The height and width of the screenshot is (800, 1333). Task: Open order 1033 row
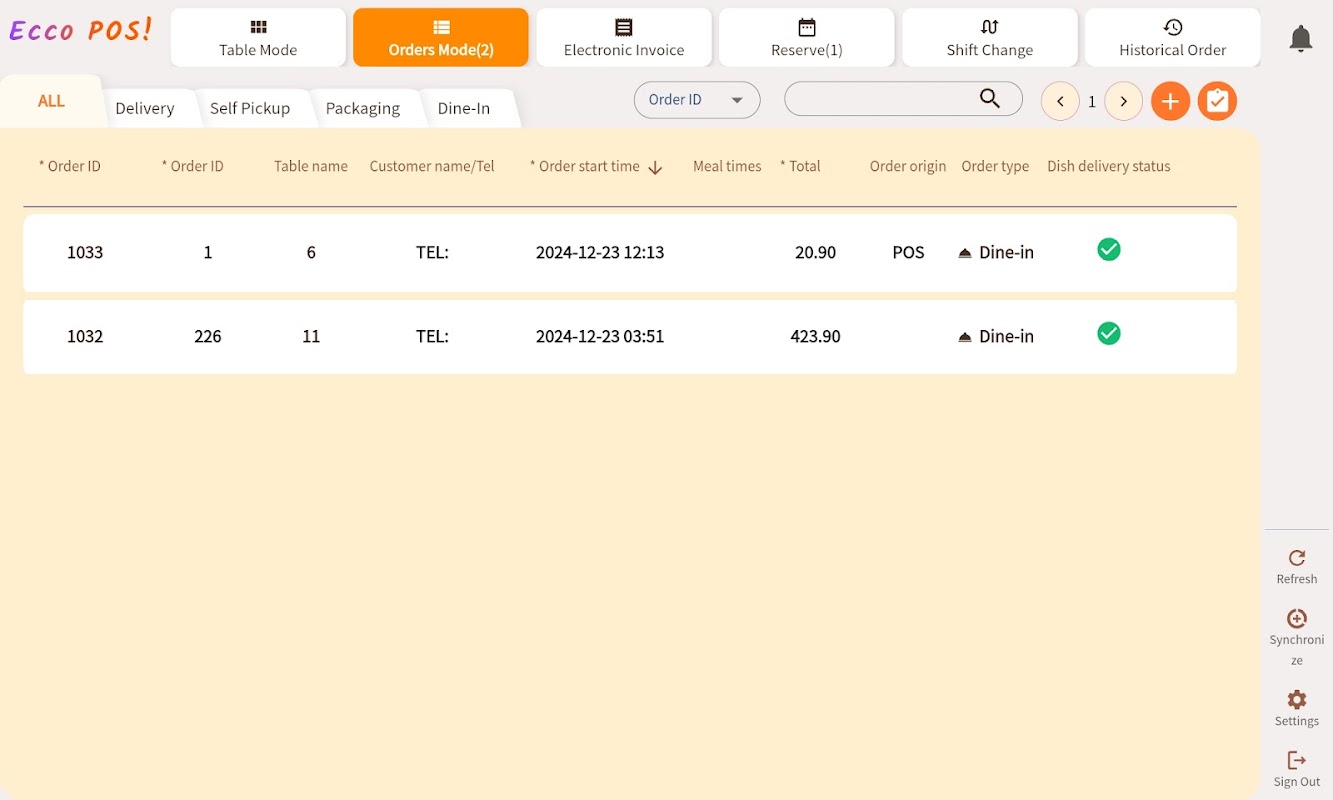pyautogui.click(x=630, y=253)
